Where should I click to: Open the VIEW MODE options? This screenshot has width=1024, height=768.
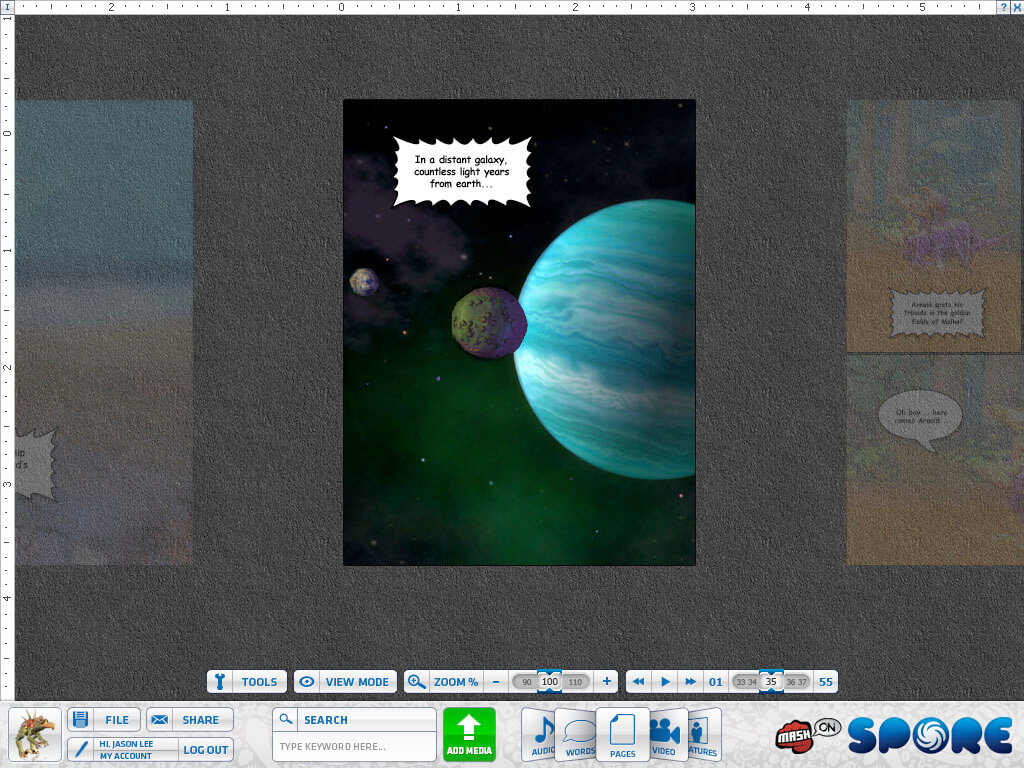point(357,682)
